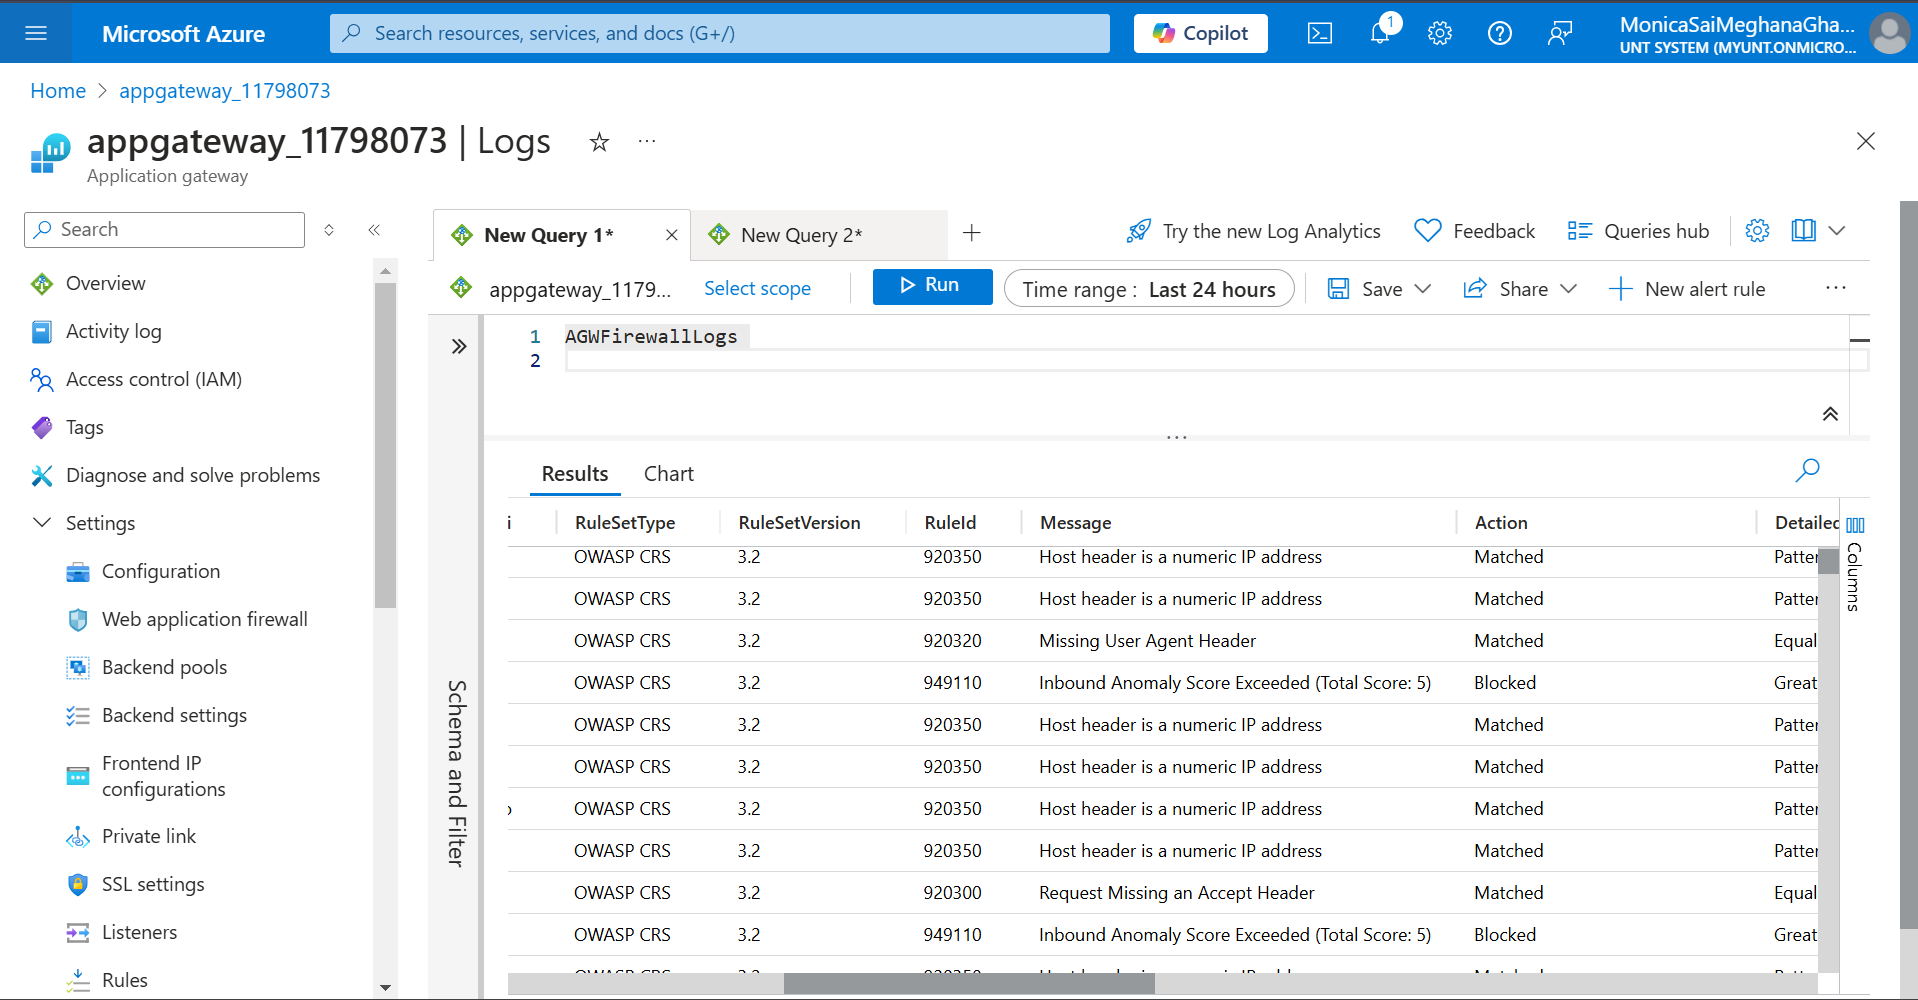The image size is (1918, 1000).
Task: Open Tags in the sidebar
Action: pyautogui.click(x=84, y=428)
